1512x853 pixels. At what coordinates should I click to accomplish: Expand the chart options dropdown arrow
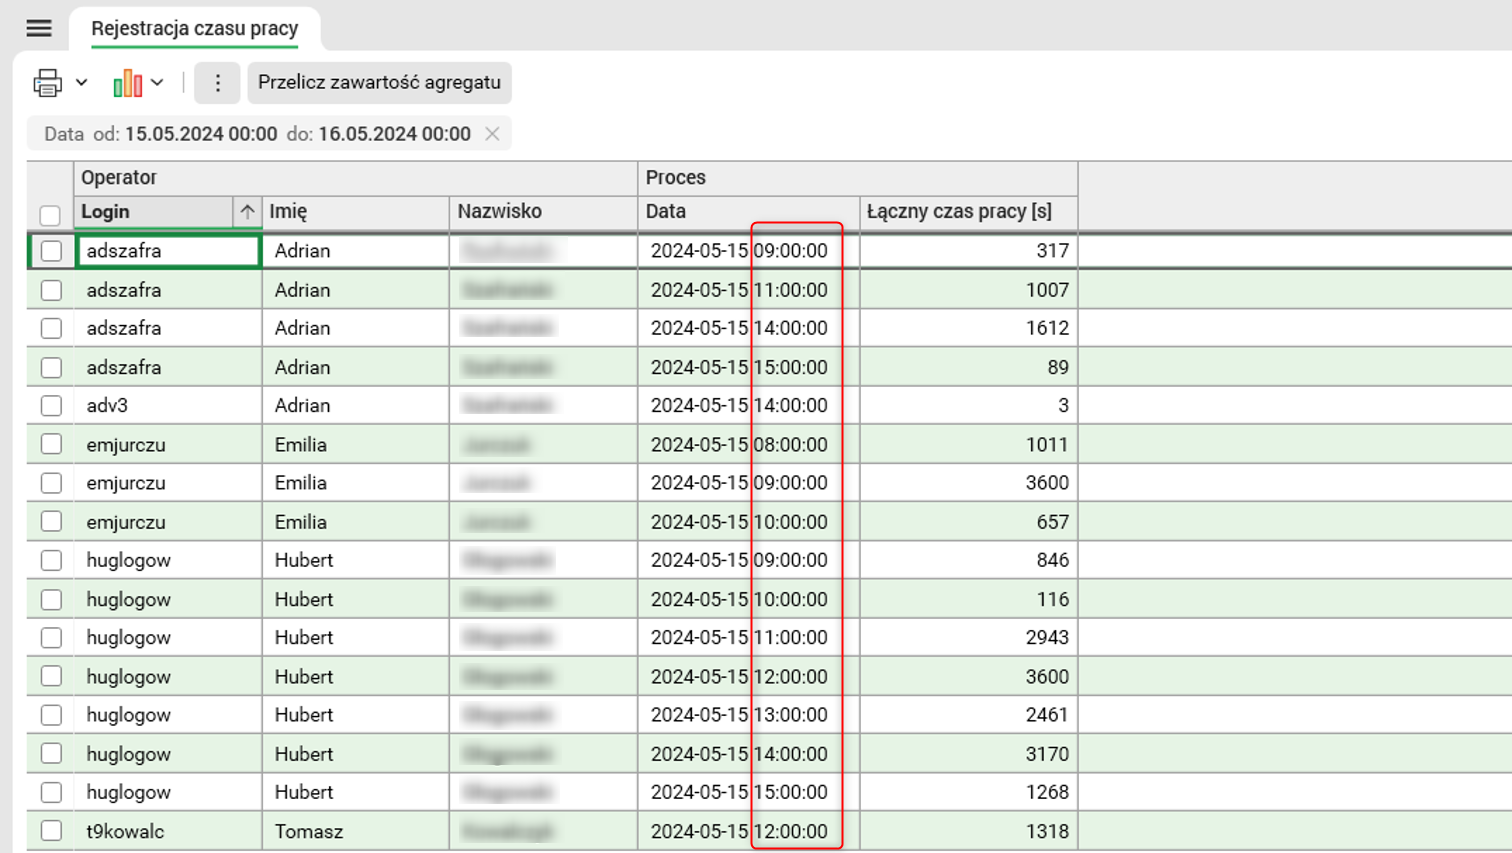coord(157,83)
